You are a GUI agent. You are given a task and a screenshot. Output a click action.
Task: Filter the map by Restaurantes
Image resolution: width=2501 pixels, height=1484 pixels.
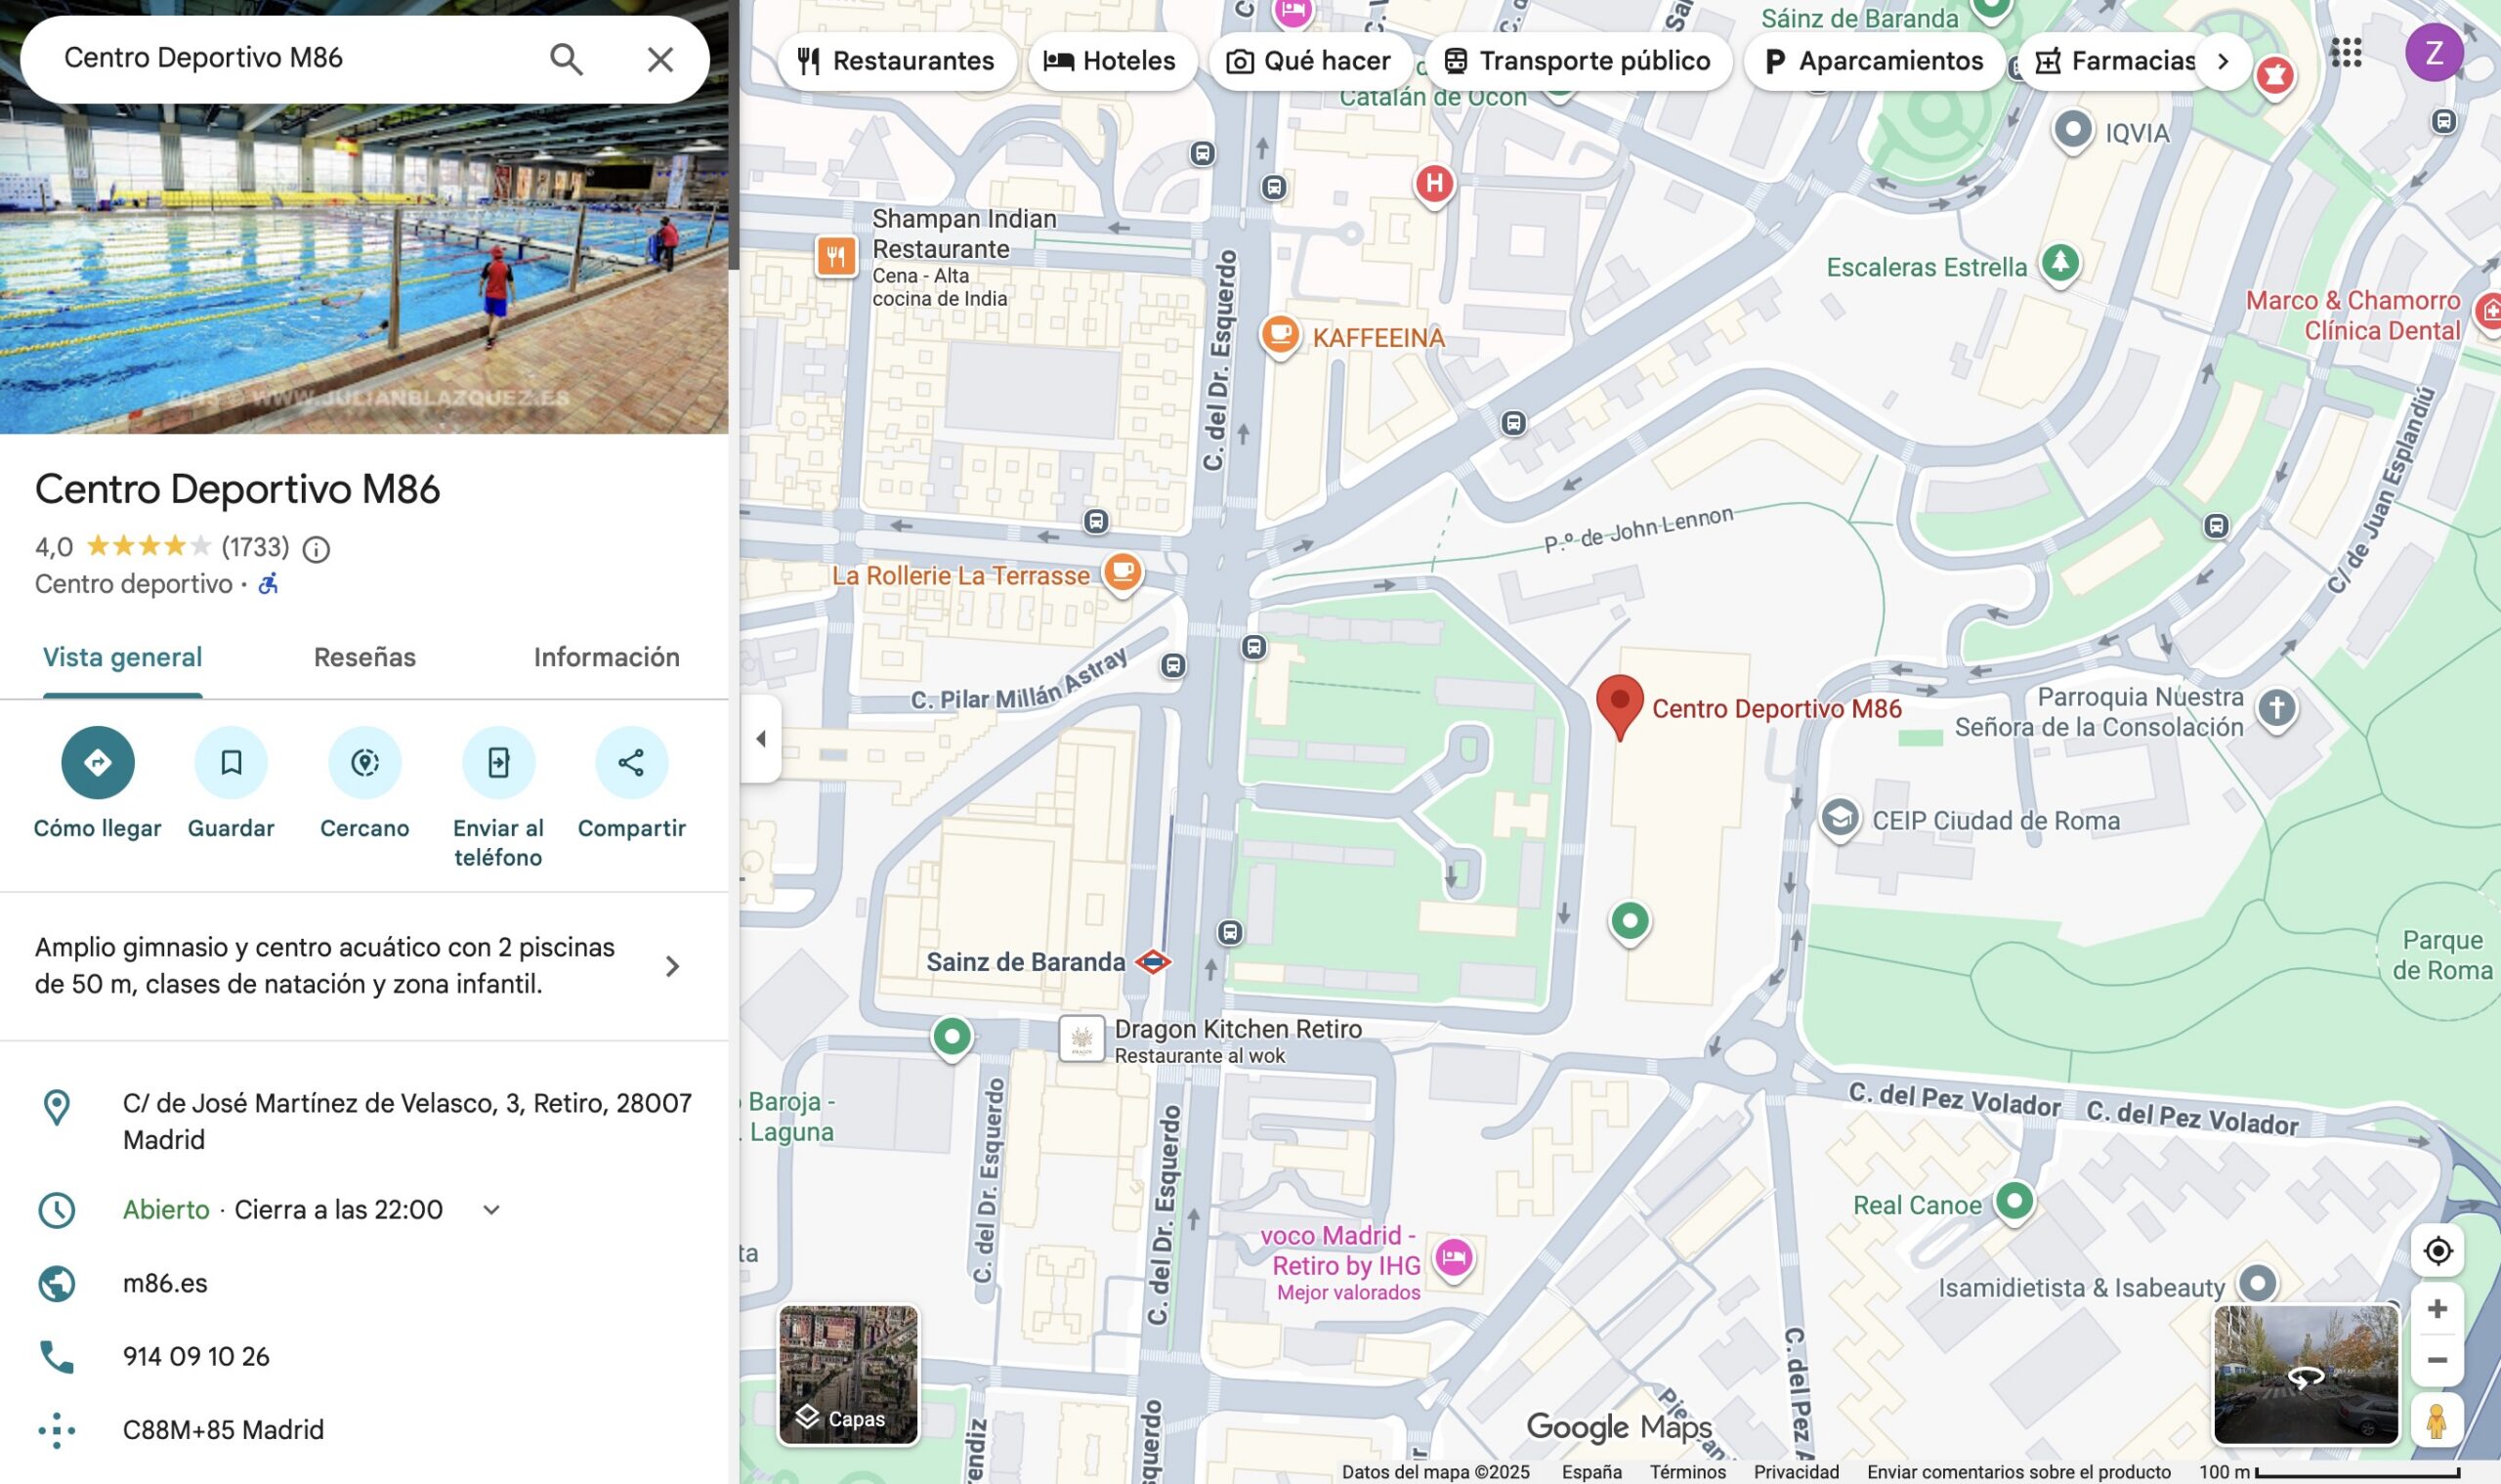pos(896,61)
